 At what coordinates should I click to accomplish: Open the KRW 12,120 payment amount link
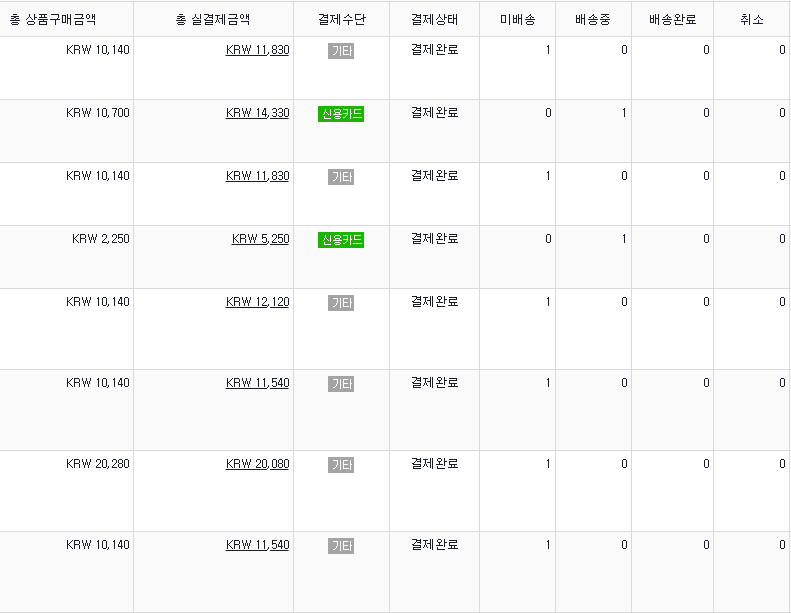click(x=257, y=302)
